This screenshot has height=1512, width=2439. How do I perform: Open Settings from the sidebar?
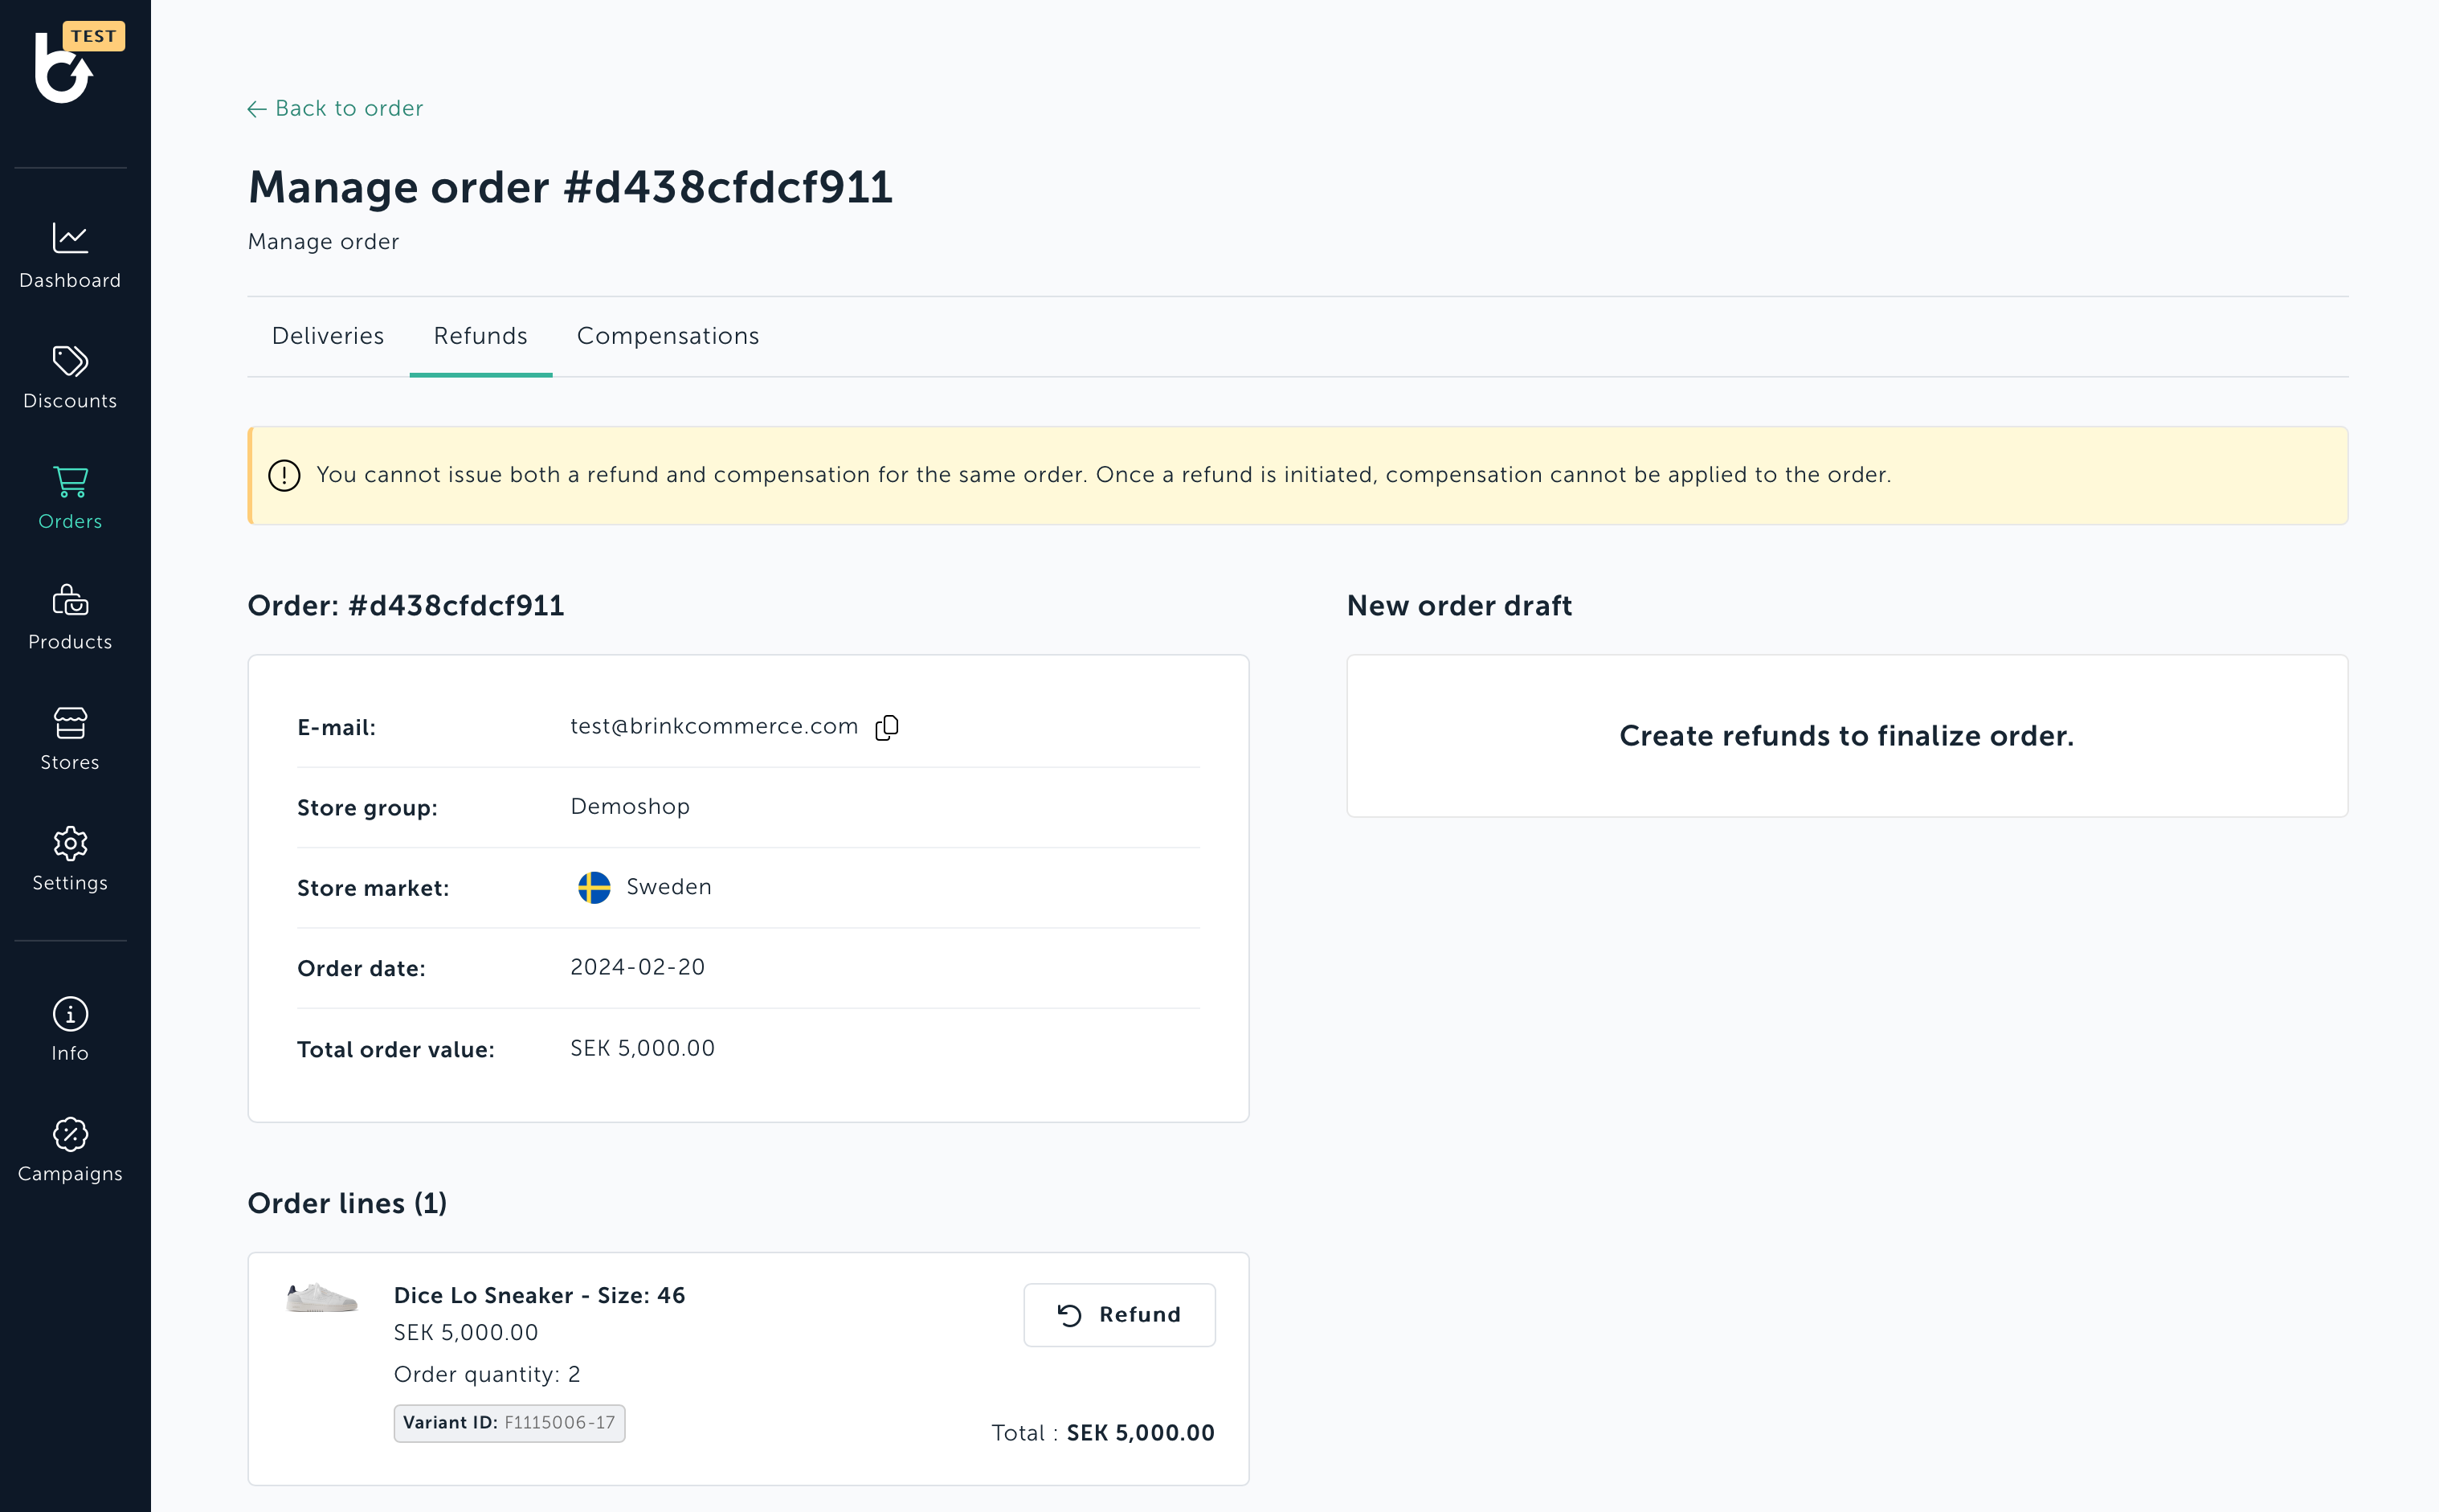click(x=70, y=859)
